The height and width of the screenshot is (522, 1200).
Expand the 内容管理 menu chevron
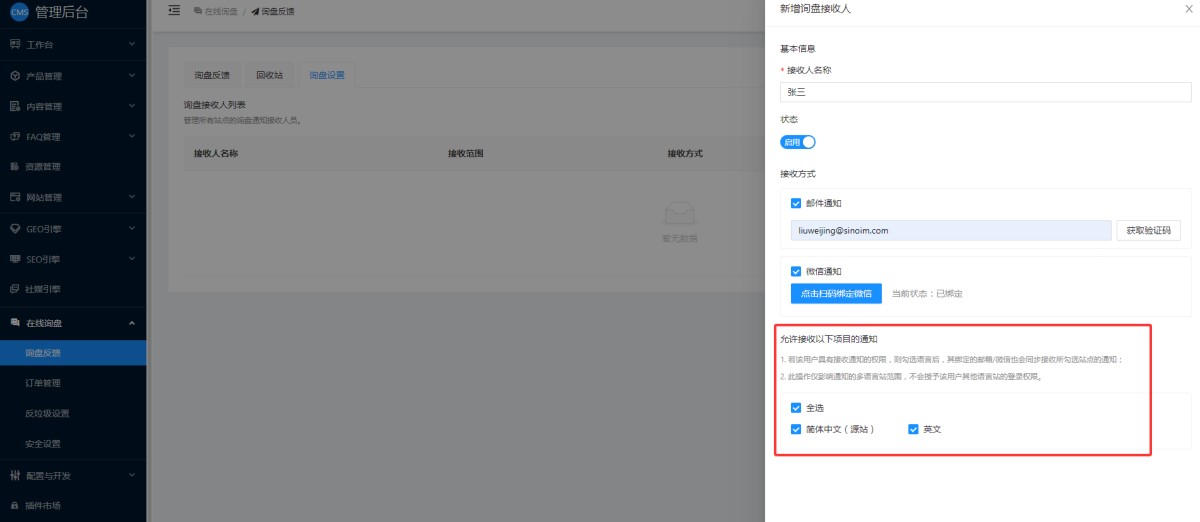pos(132,106)
